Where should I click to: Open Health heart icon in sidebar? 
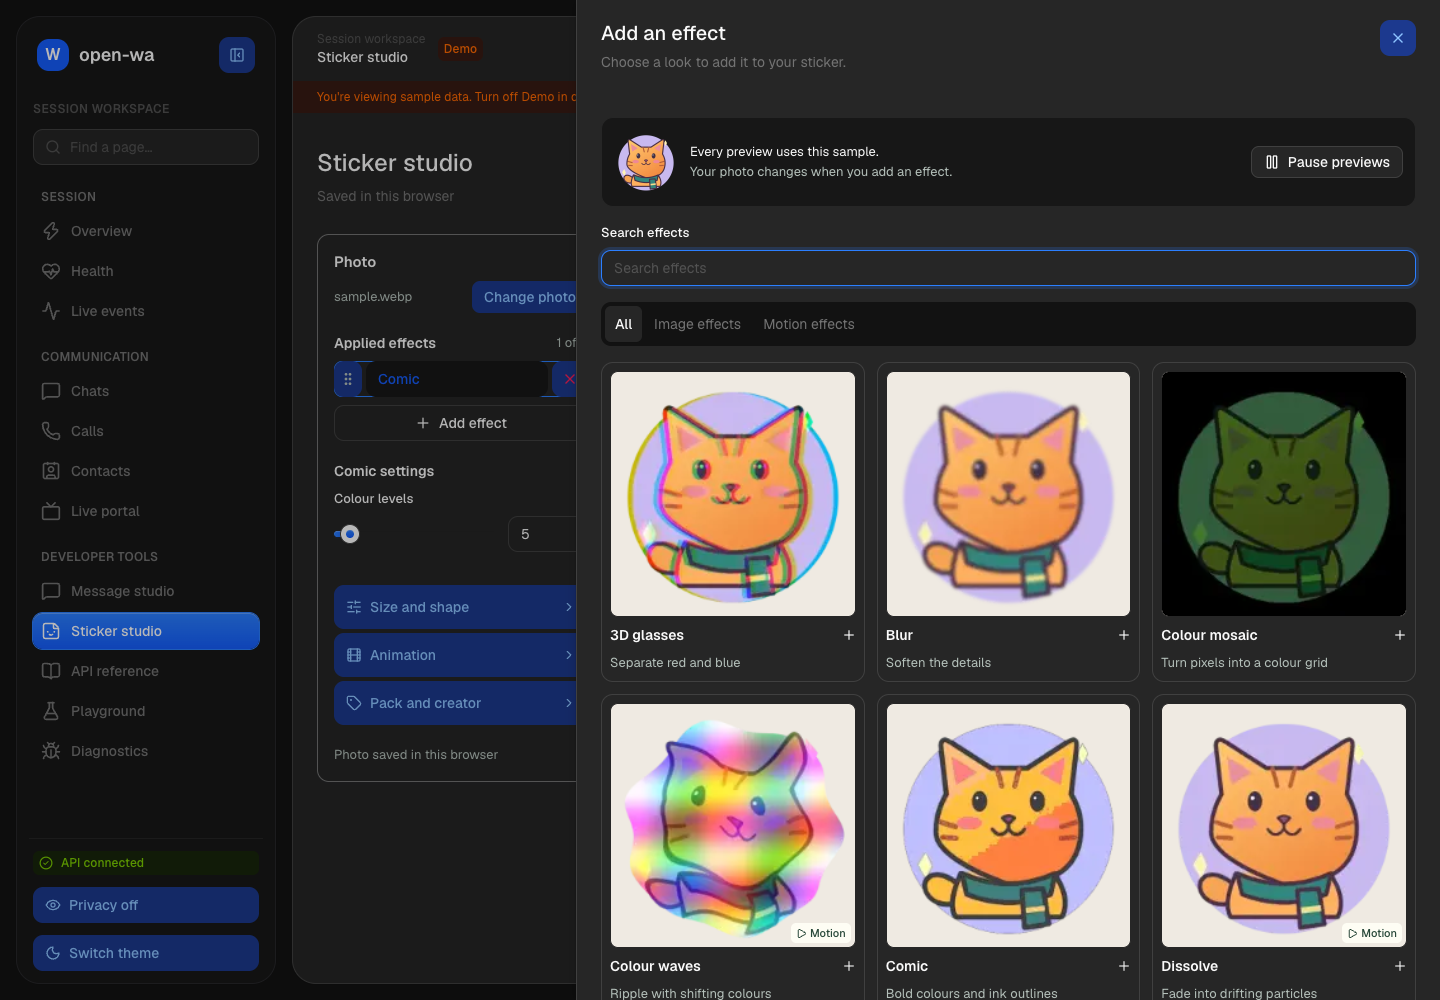[x=51, y=271]
